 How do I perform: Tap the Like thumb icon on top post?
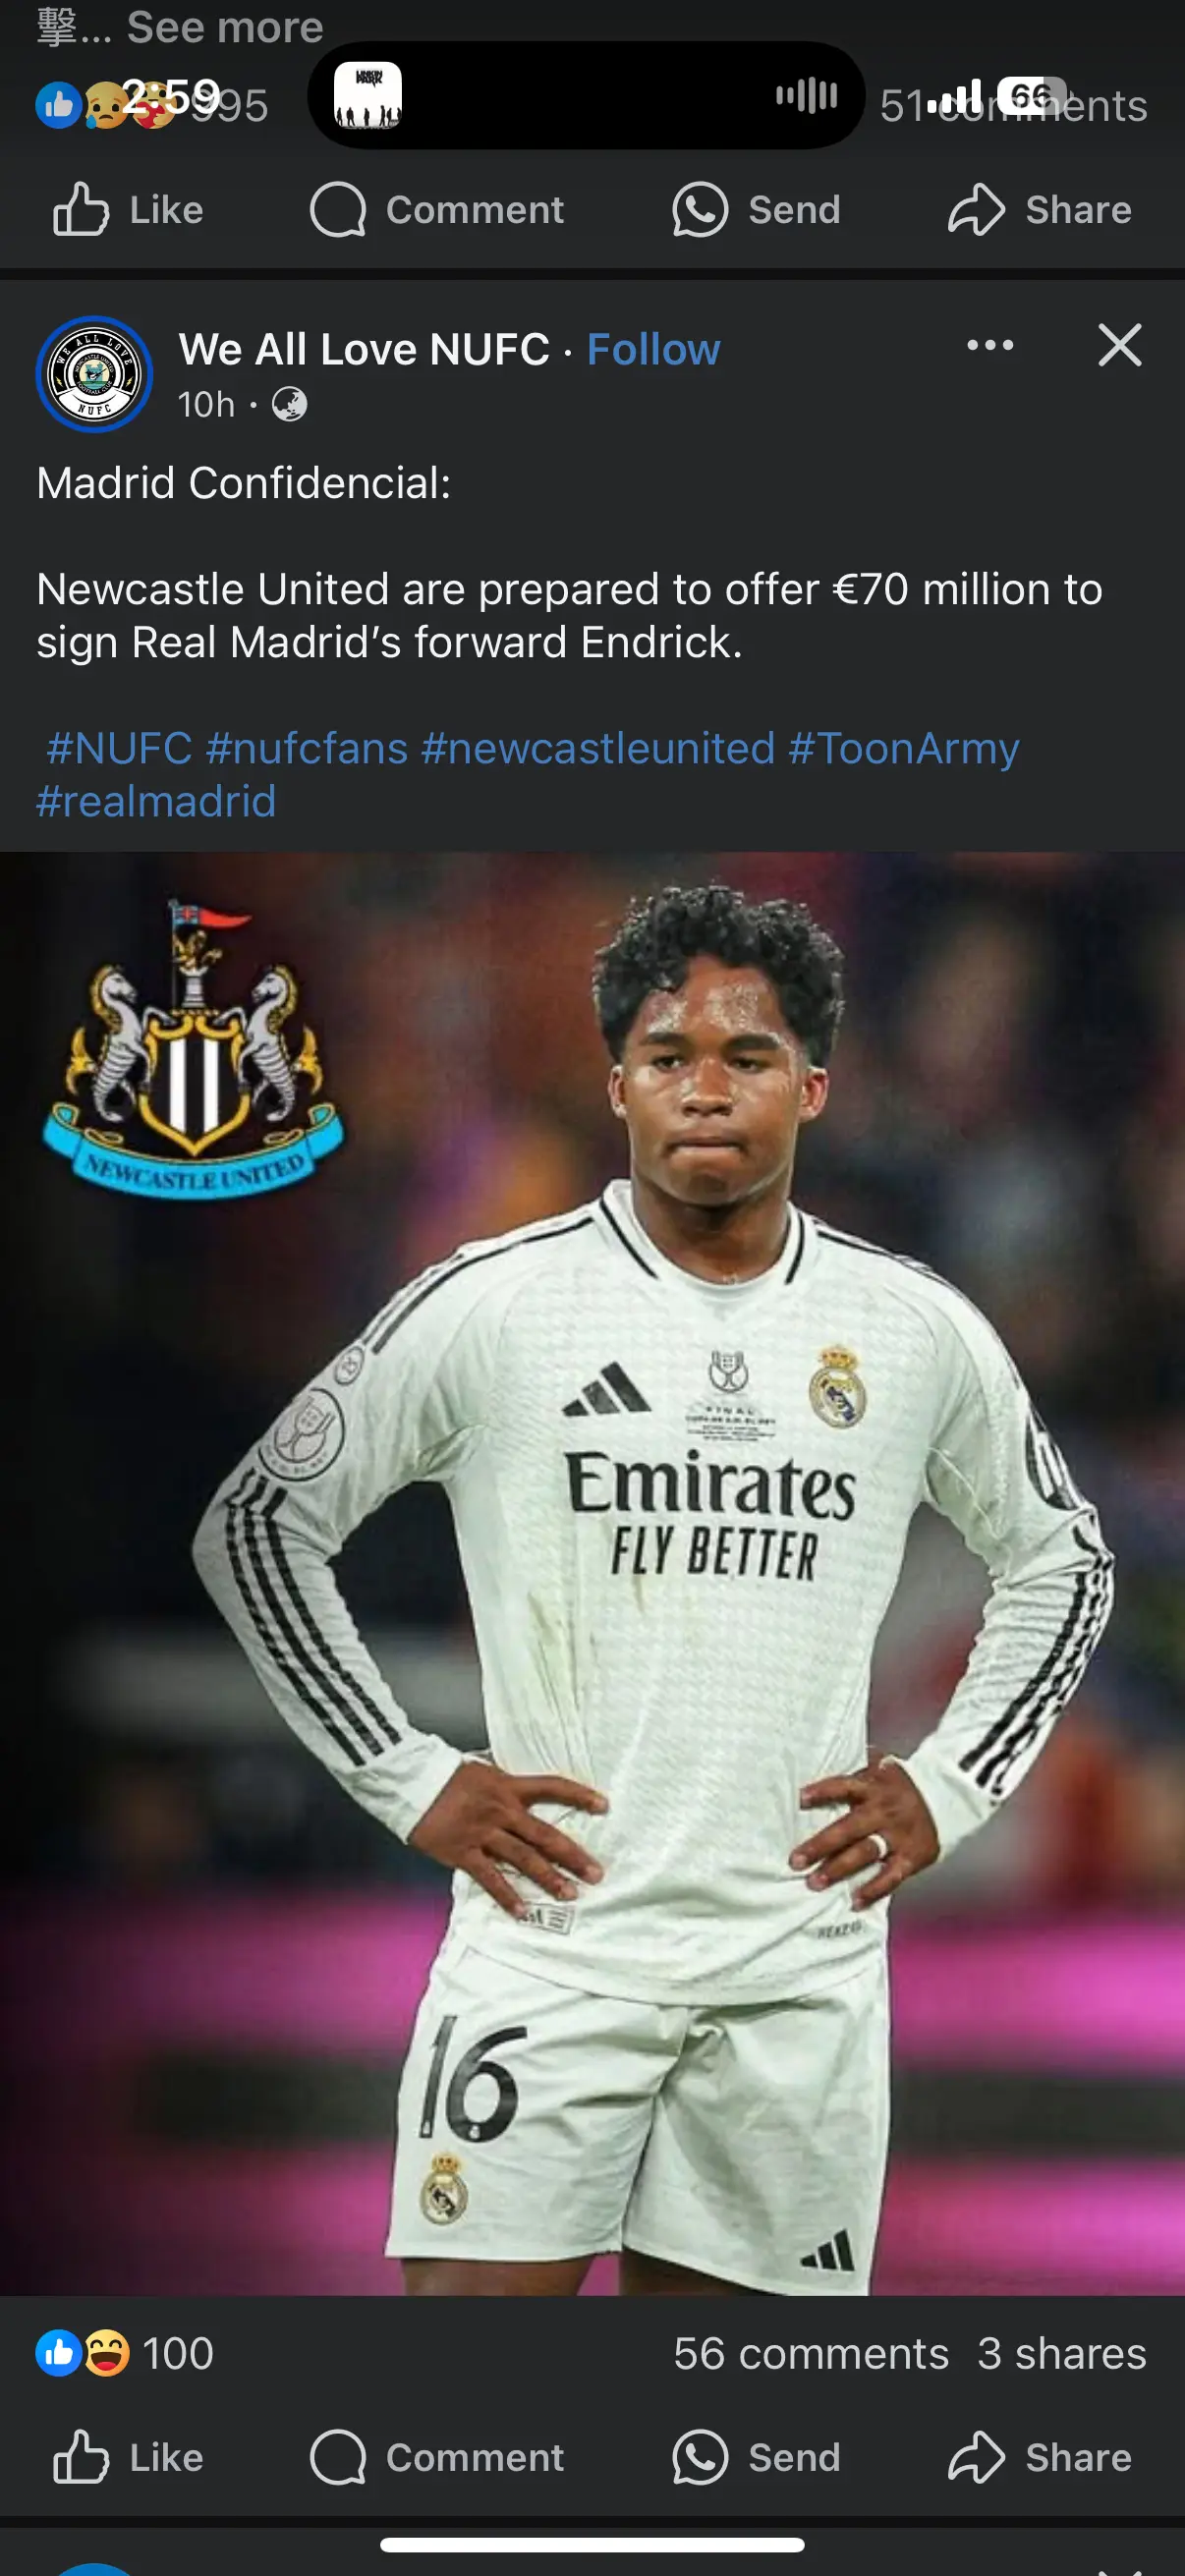80,209
